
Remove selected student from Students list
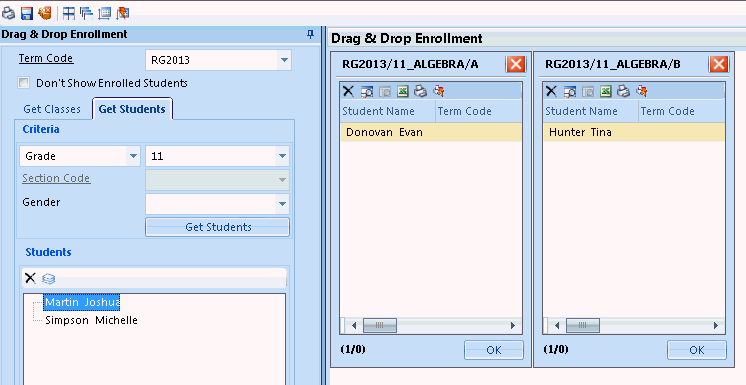[30, 278]
